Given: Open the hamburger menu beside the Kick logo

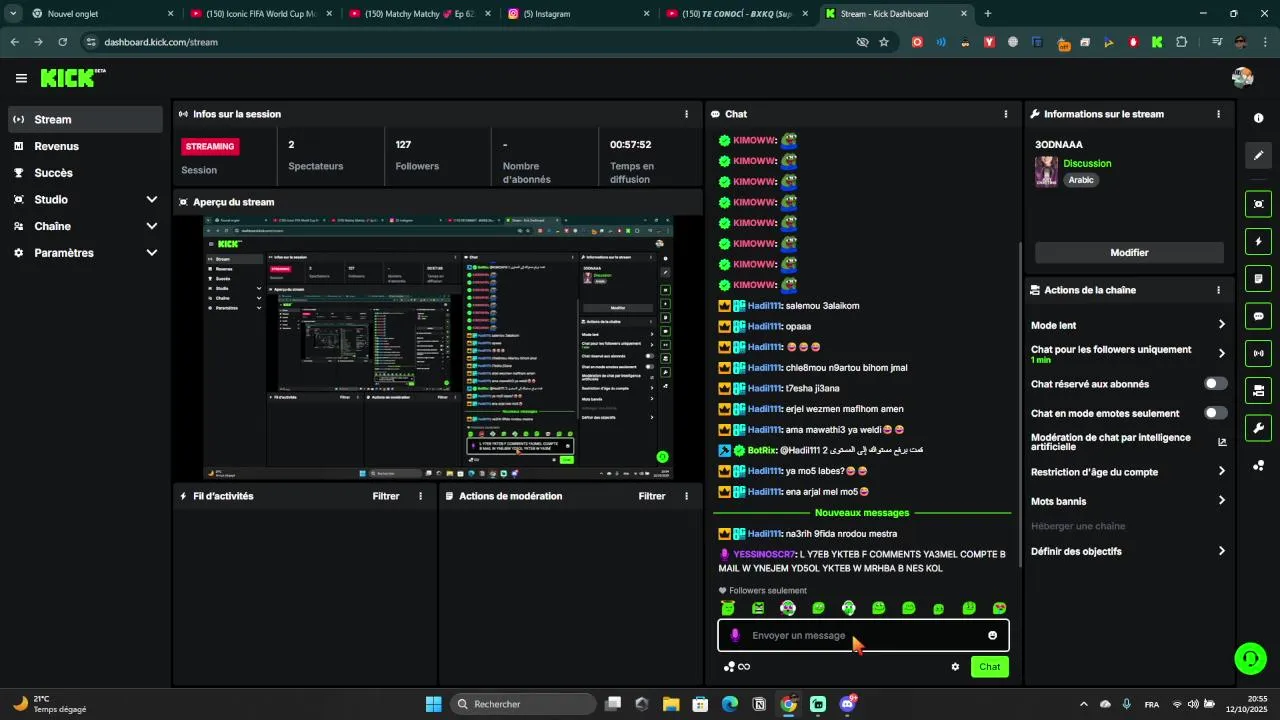Looking at the screenshot, I should coord(21,78).
